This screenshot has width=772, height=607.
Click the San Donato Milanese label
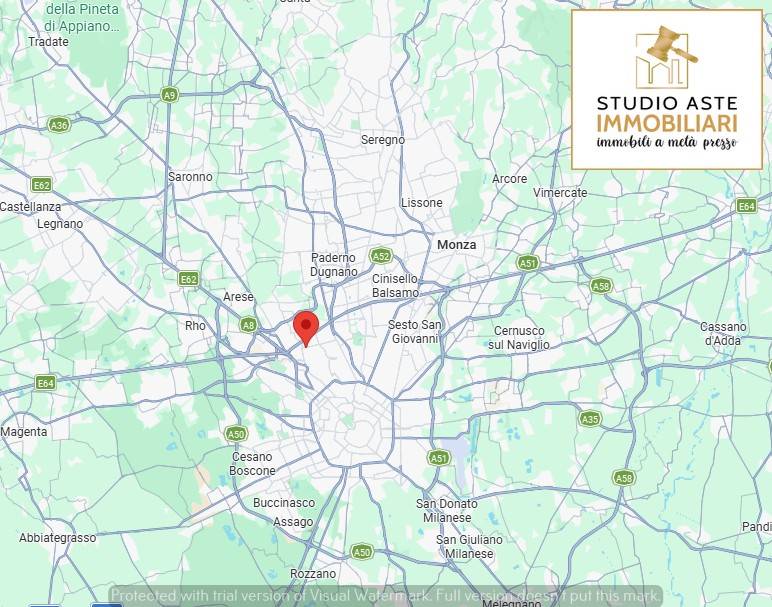pyautogui.click(x=447, y=511)
